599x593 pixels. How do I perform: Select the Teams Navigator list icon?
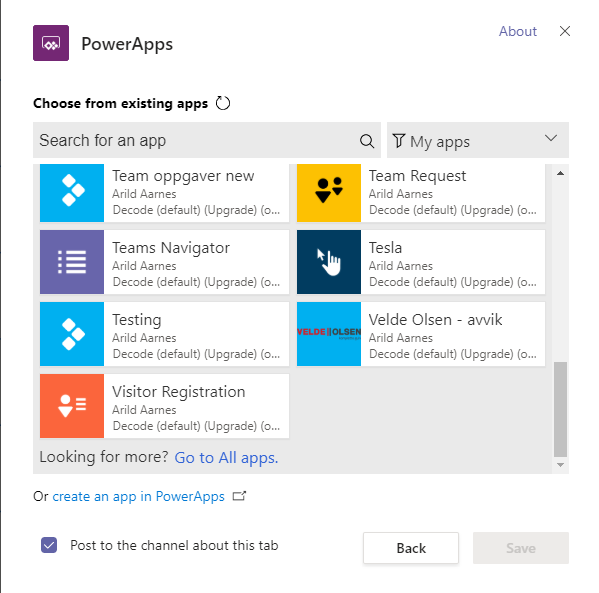[72, 262]
